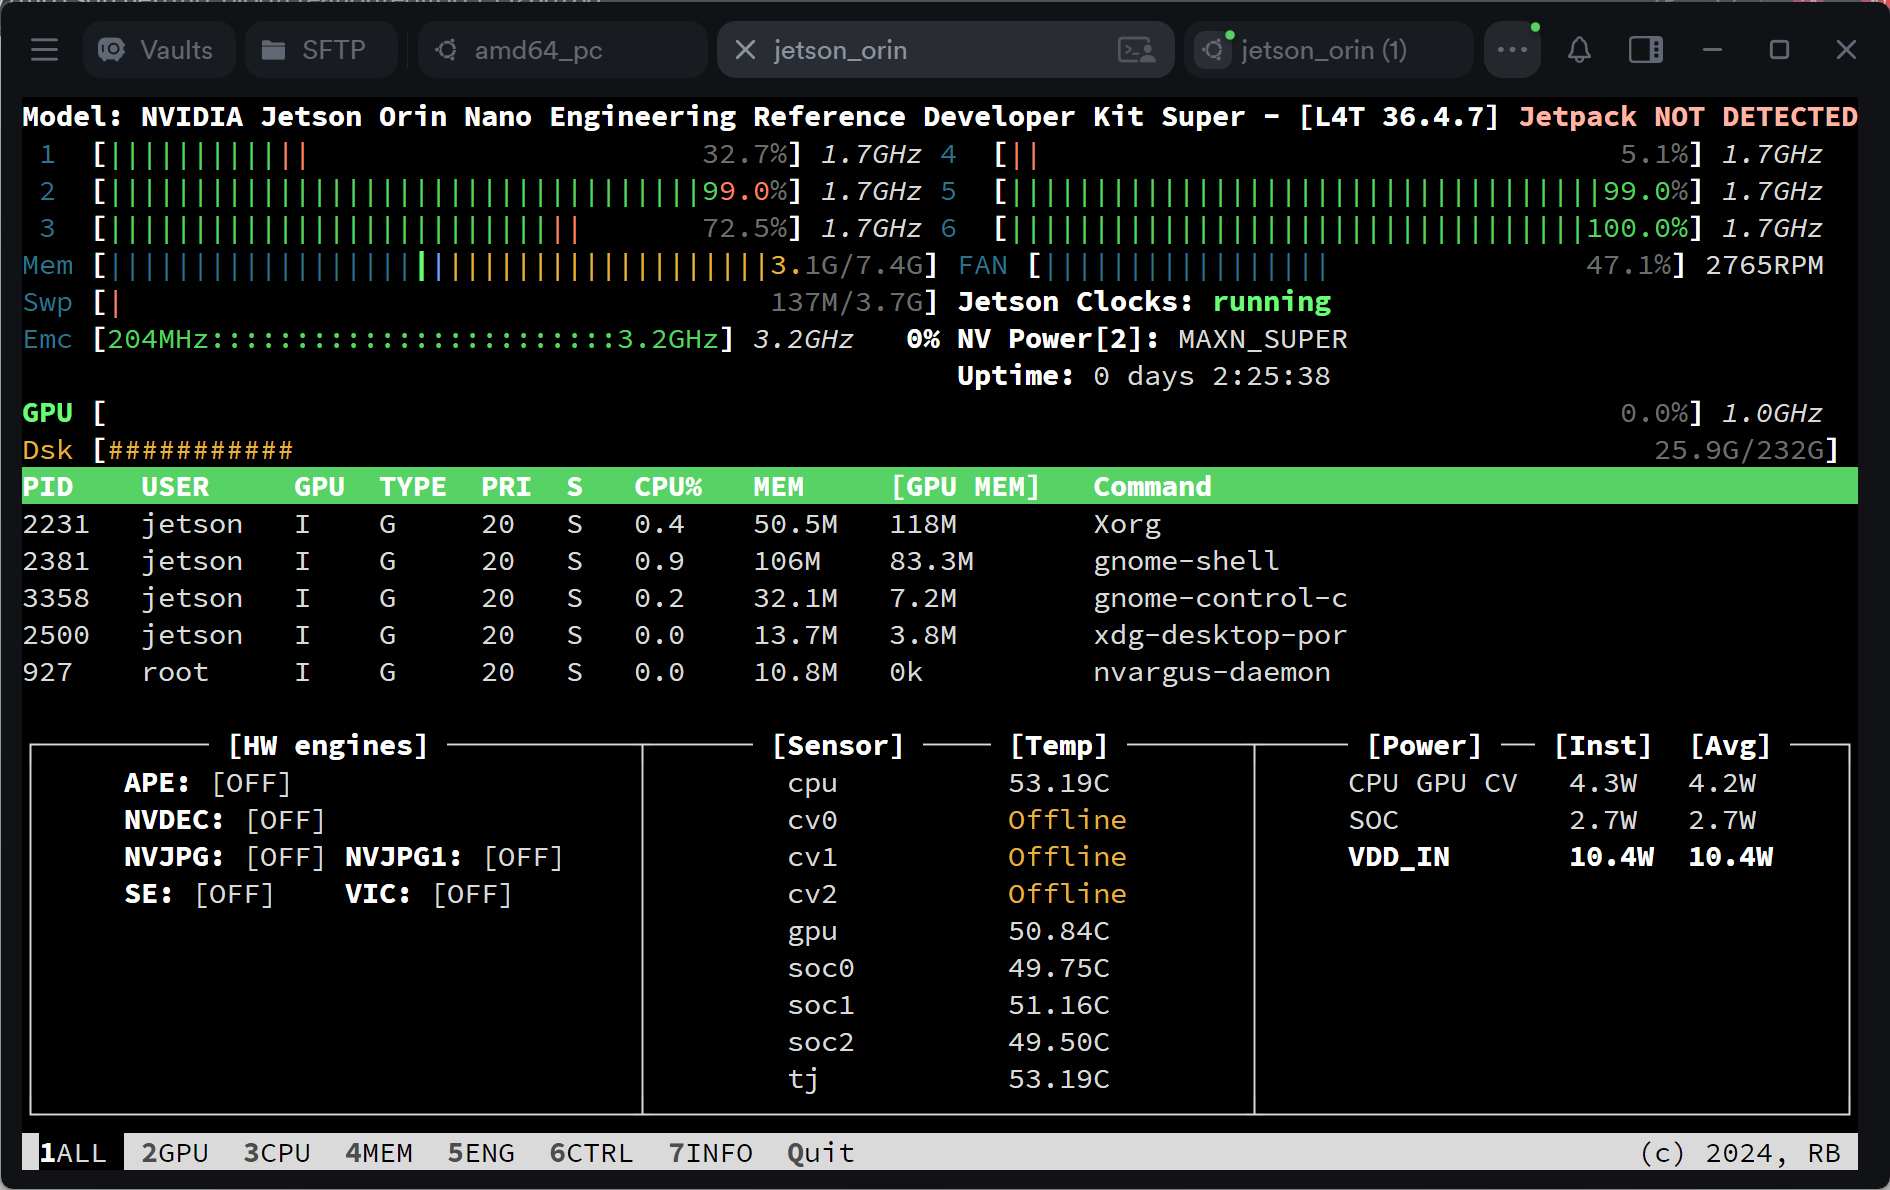Click the Dsk usage bar
The width and height of the screenshot is (1890, 1190).
pyautogui.click(x=965, y=450)
